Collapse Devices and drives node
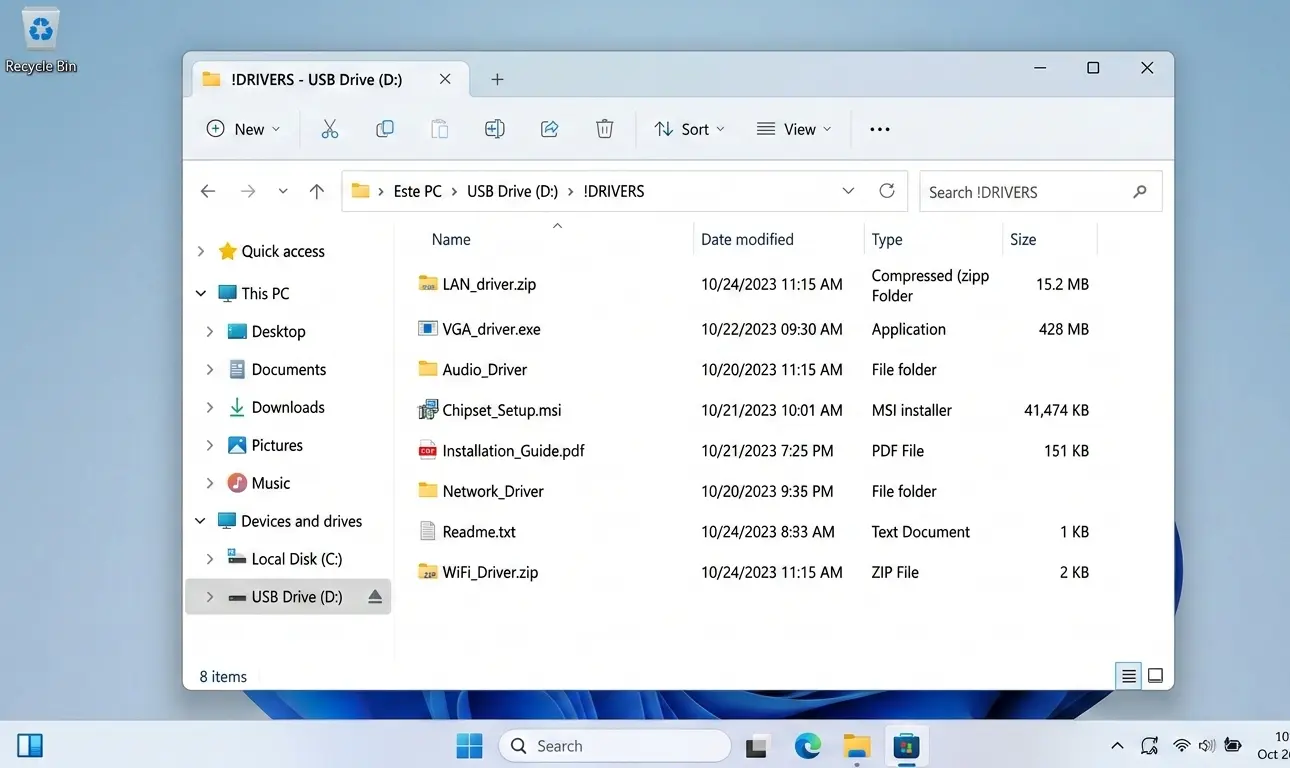1290x768 pixels. [200, 521]
